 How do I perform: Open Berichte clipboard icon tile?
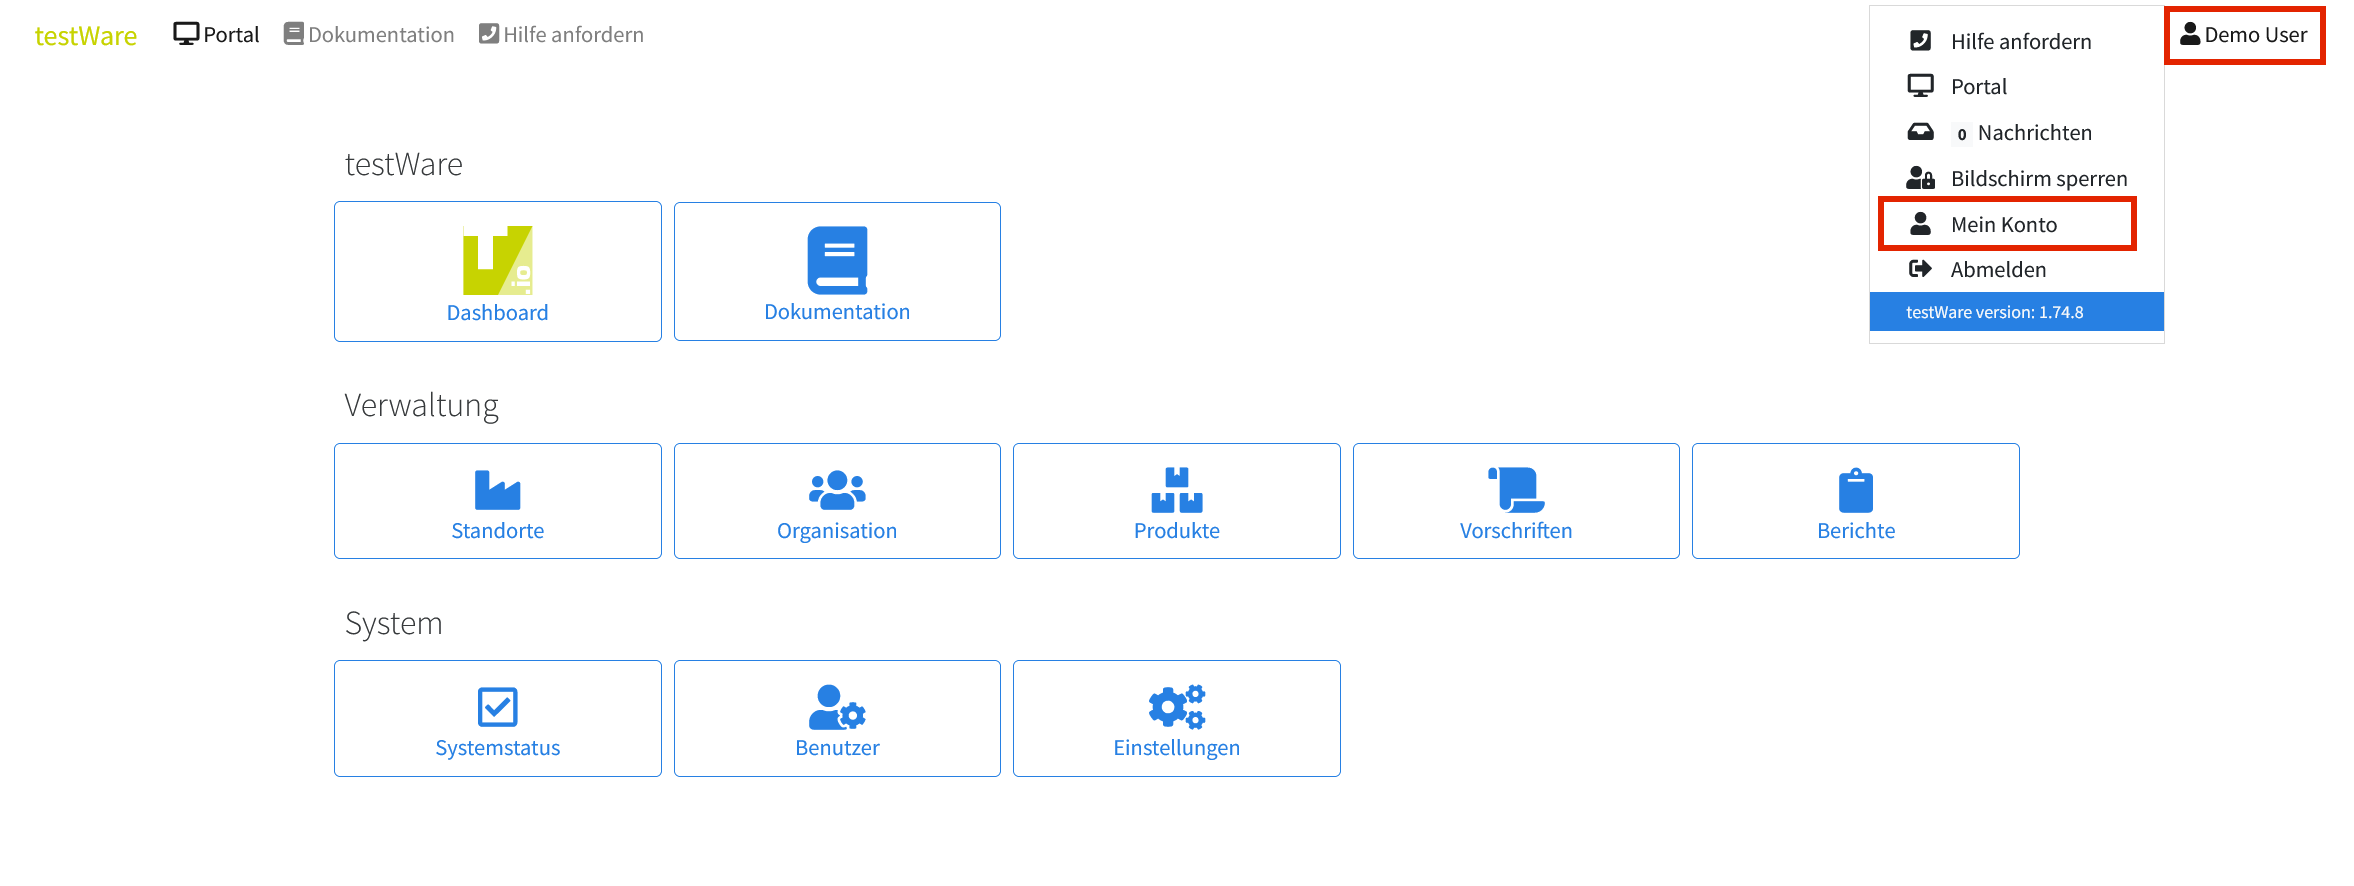[1855, 501]
